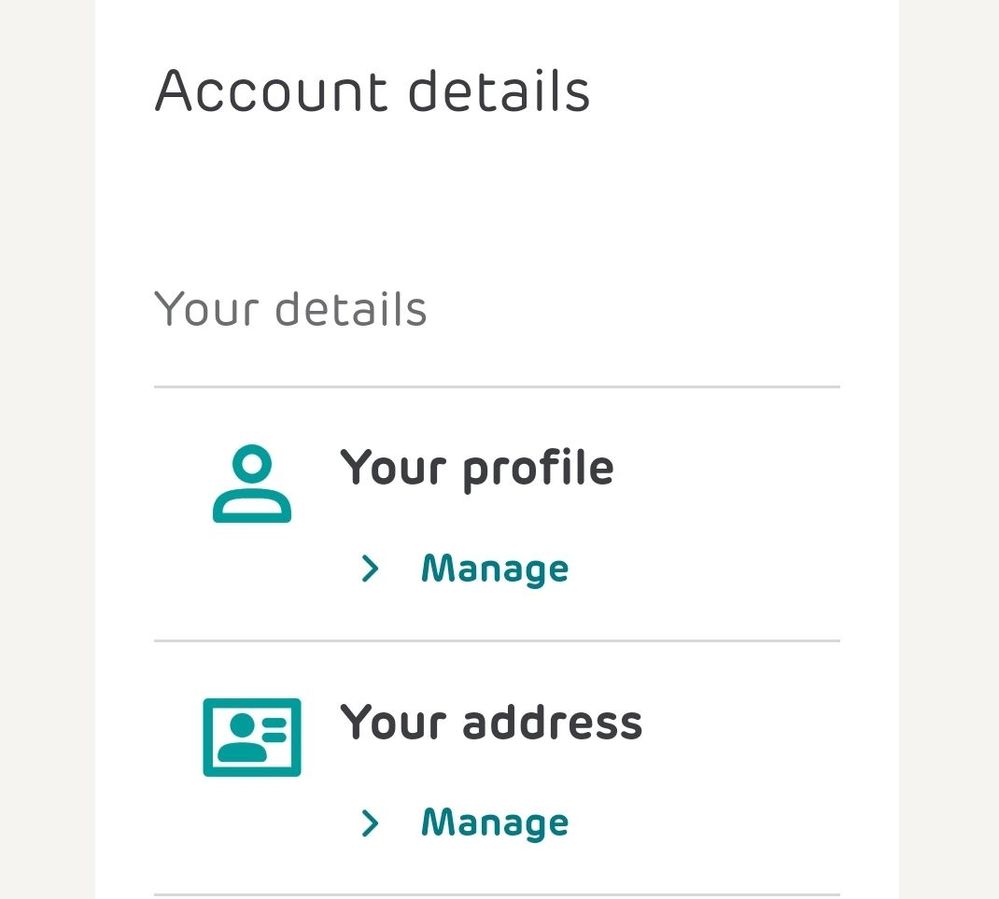Click the divider line above Your profile
Viewport: 999px width, 899px height.
coord(497,386)
